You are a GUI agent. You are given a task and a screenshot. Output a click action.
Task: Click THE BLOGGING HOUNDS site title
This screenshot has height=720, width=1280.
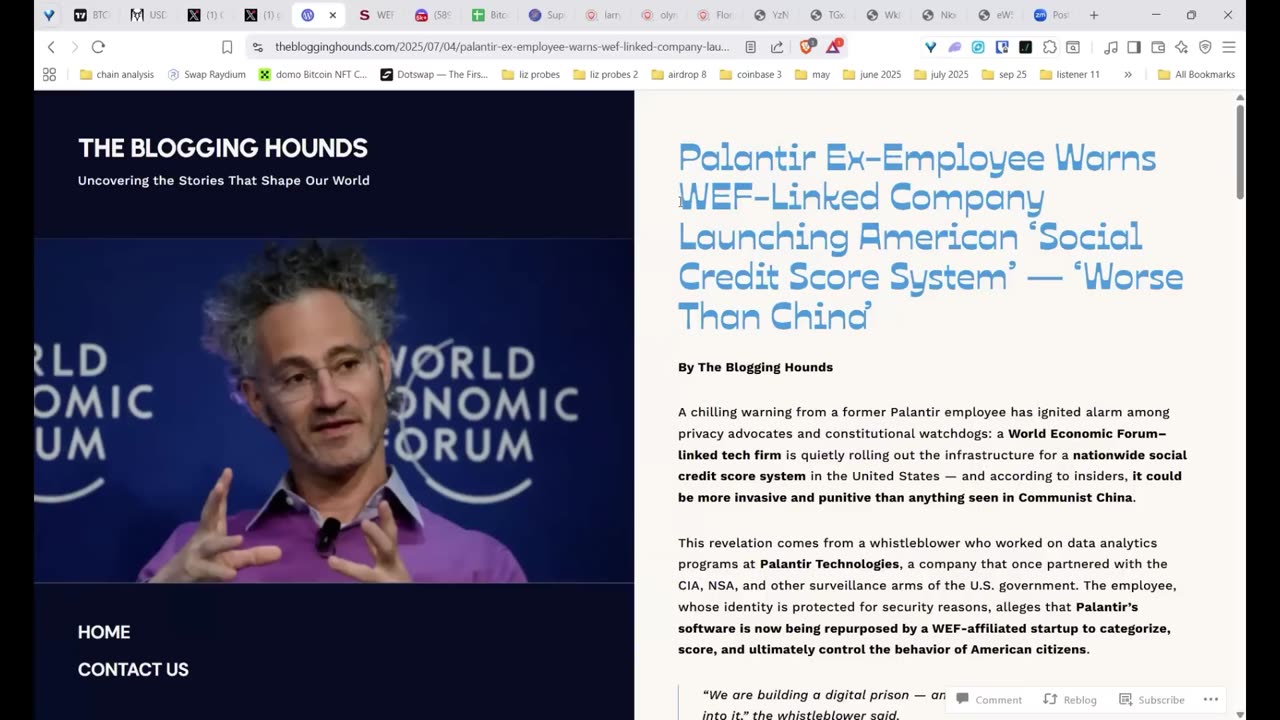(x=223, y=148)
